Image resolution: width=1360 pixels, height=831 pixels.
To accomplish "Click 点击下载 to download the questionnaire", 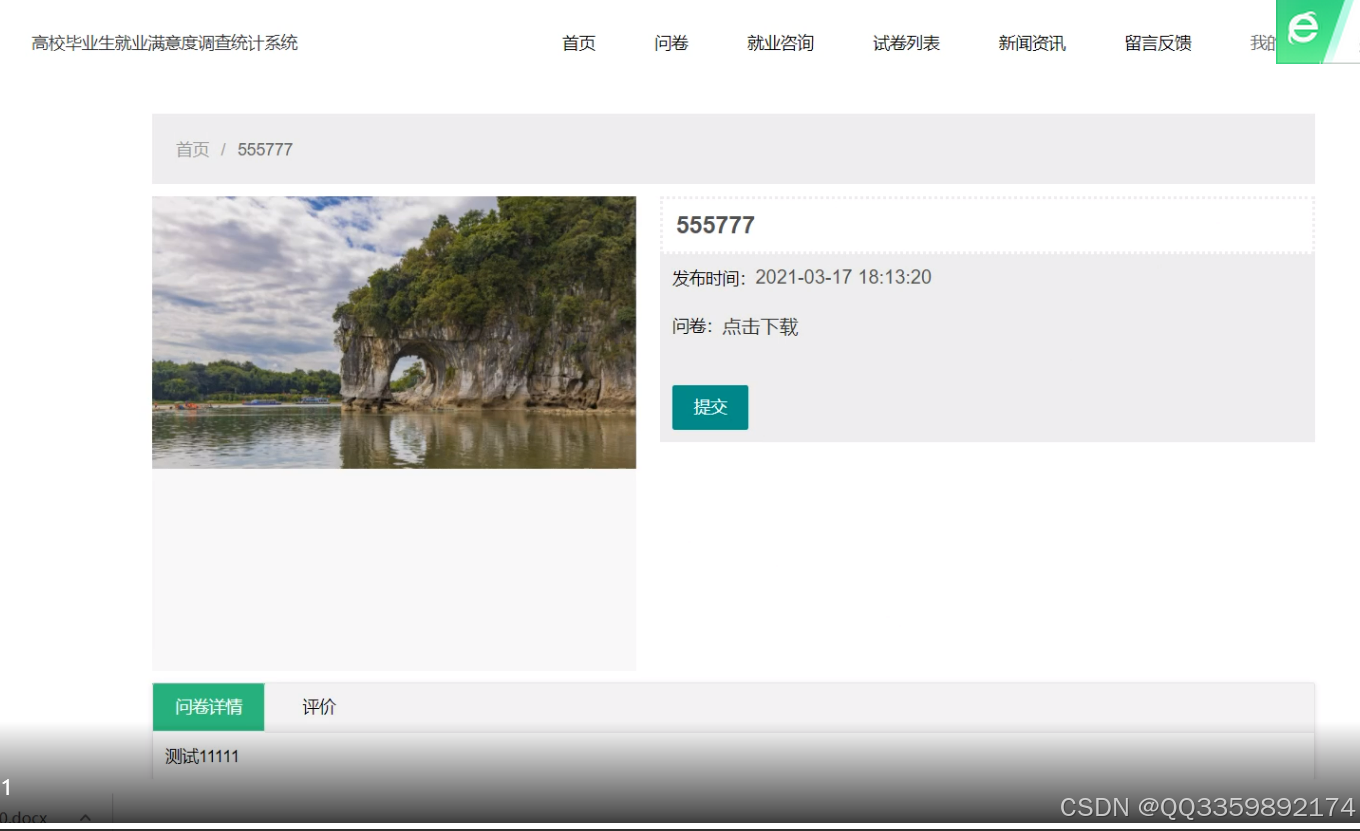I will coord(760,327).
